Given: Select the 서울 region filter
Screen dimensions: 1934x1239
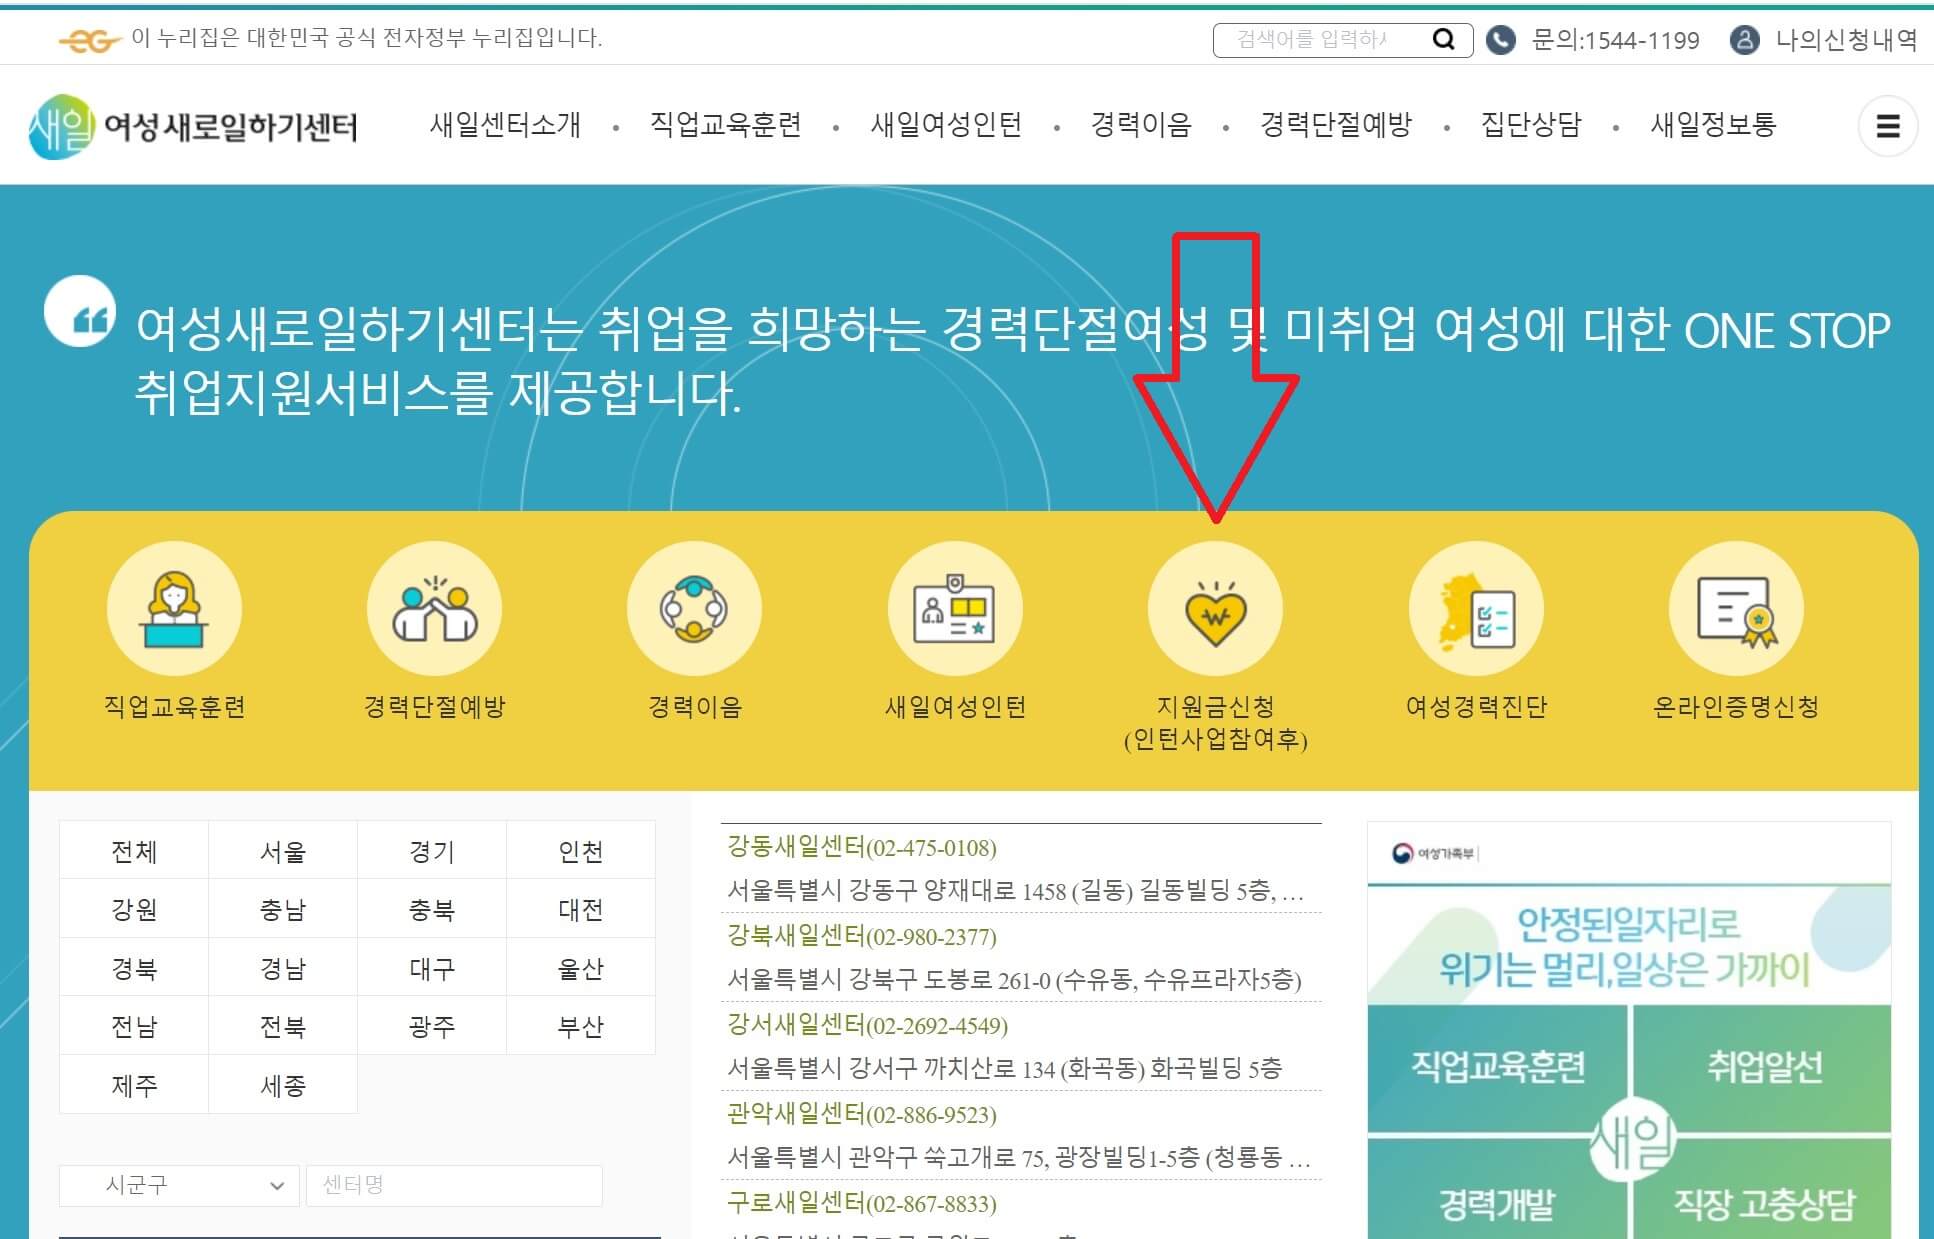Looking at the screenshot, I should tap(282, 850).
